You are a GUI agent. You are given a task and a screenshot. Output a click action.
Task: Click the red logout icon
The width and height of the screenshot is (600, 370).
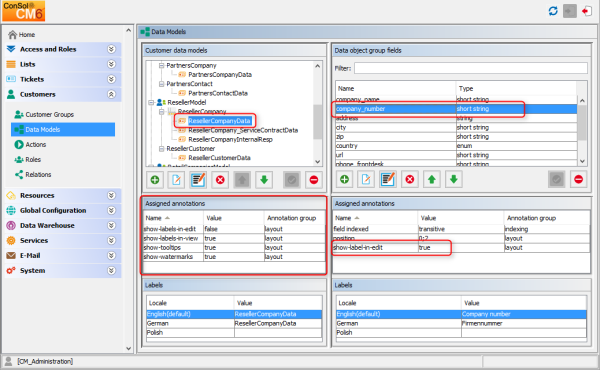586,11
